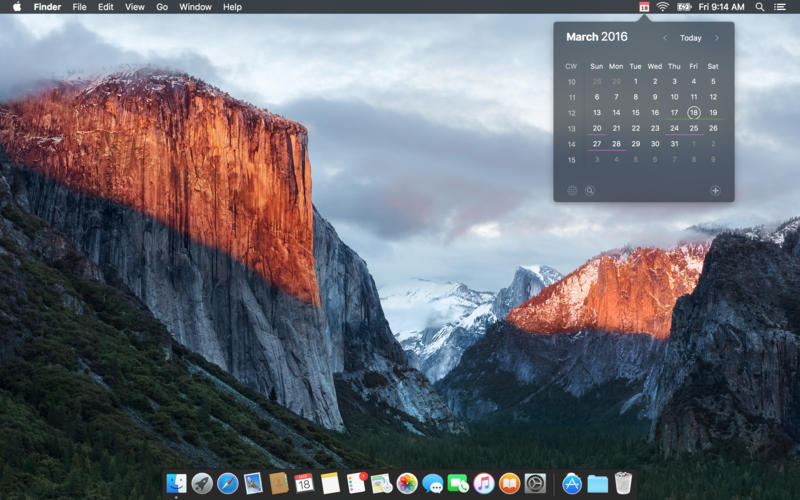The image size is (800, 500).
Task: Open System Preferences from the Dock
Action: coord(535,483)
